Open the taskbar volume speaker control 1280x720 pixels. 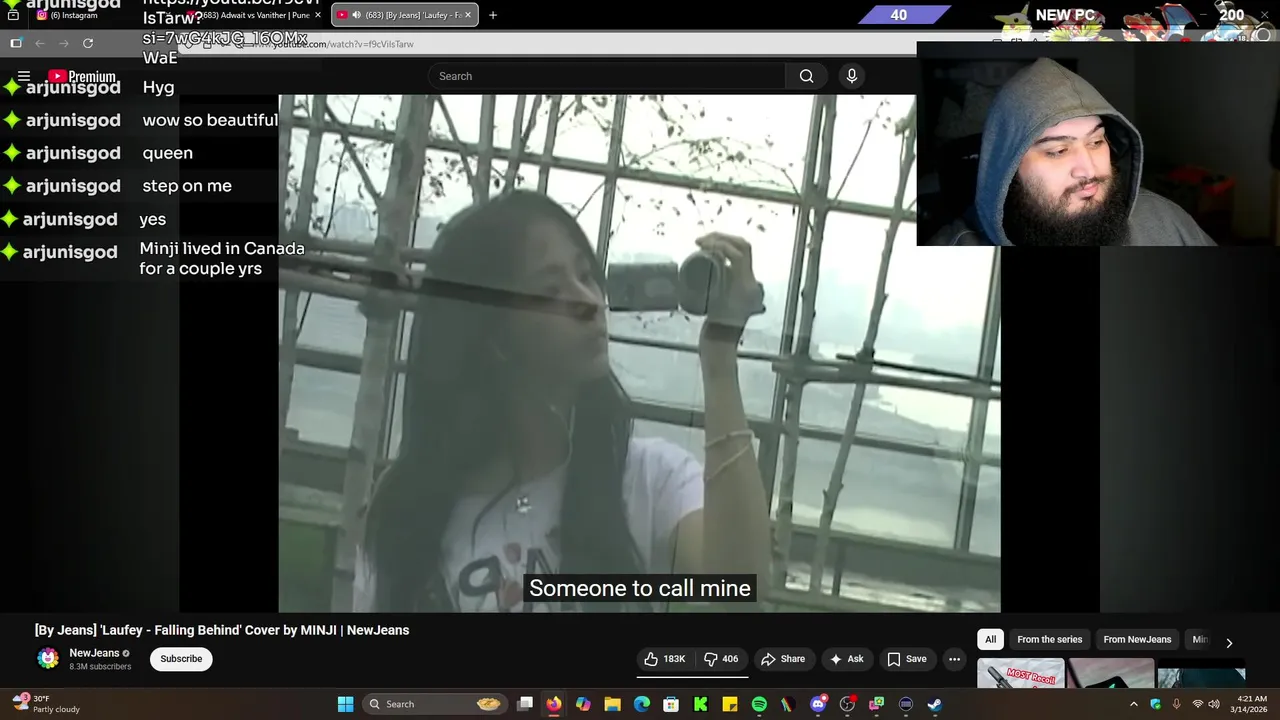[x=1214, y=704]
